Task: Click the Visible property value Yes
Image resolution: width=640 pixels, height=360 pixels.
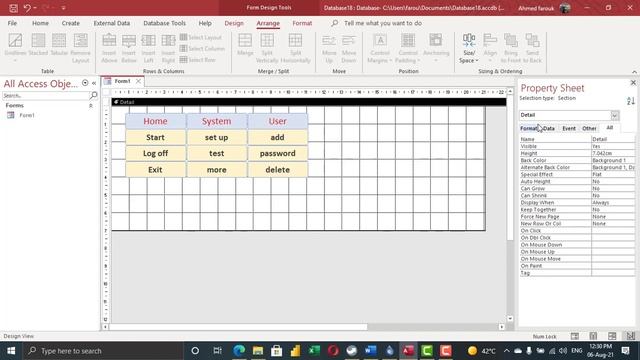Action: tap(613, 146)
